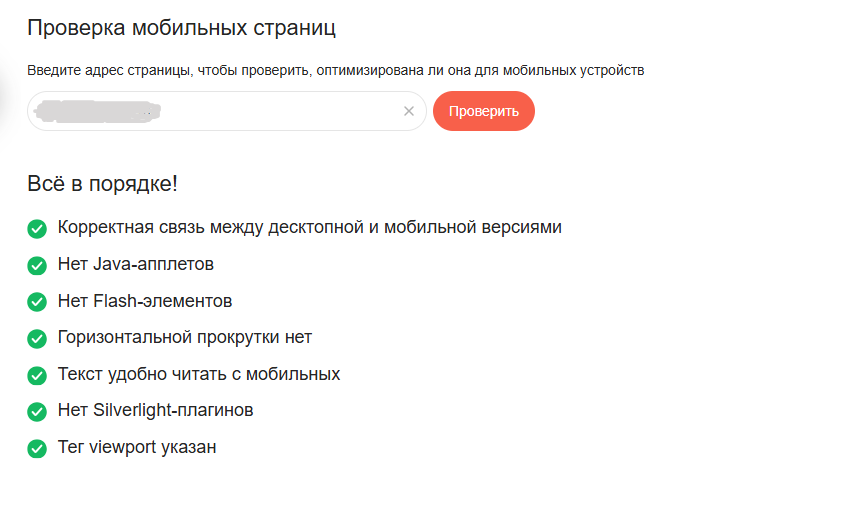Click the green checkmark beside desktop-mobile link result
The height and width of the screenshot is (528, 847).
(x=37, y=229)
